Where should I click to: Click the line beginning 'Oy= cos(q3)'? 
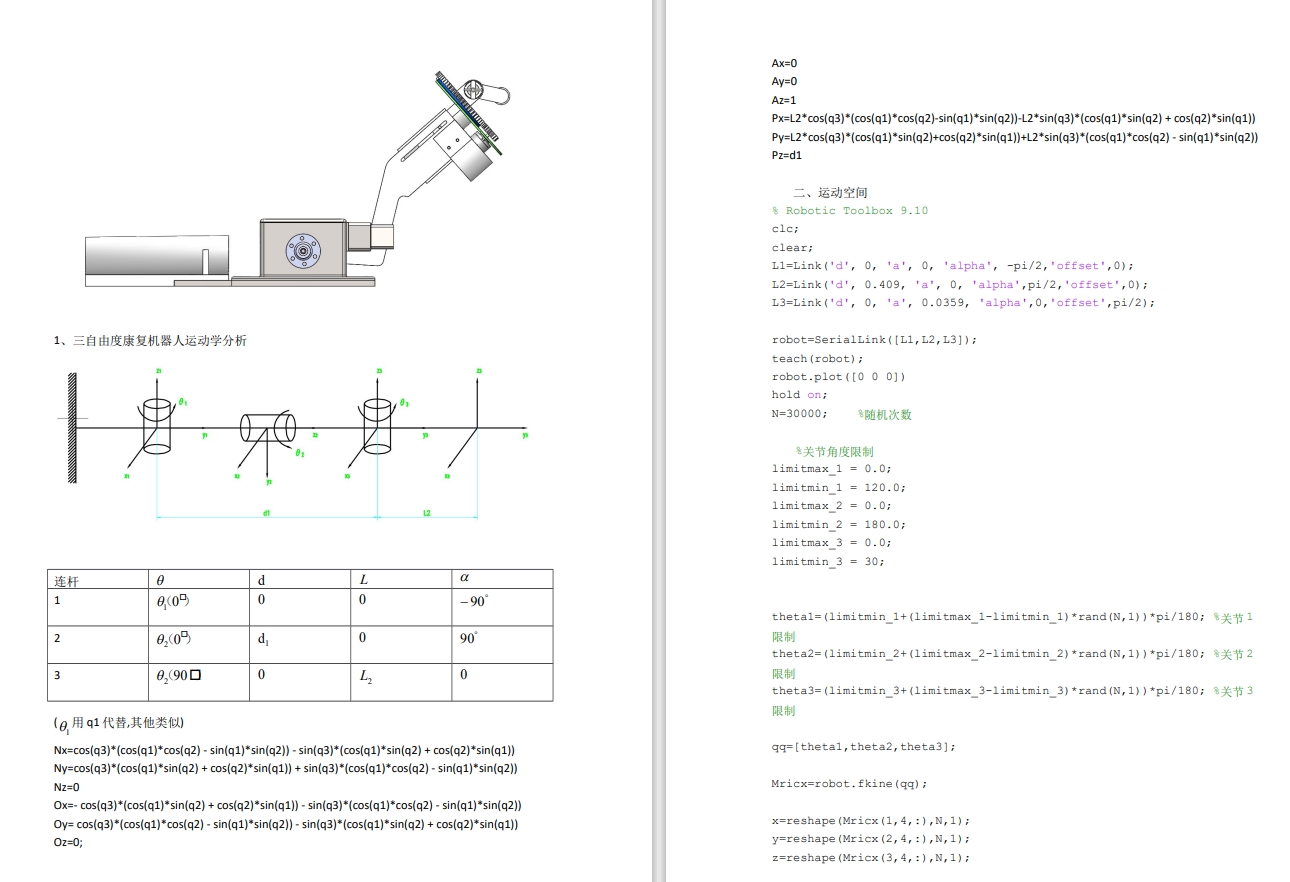[x=286, y=824]
